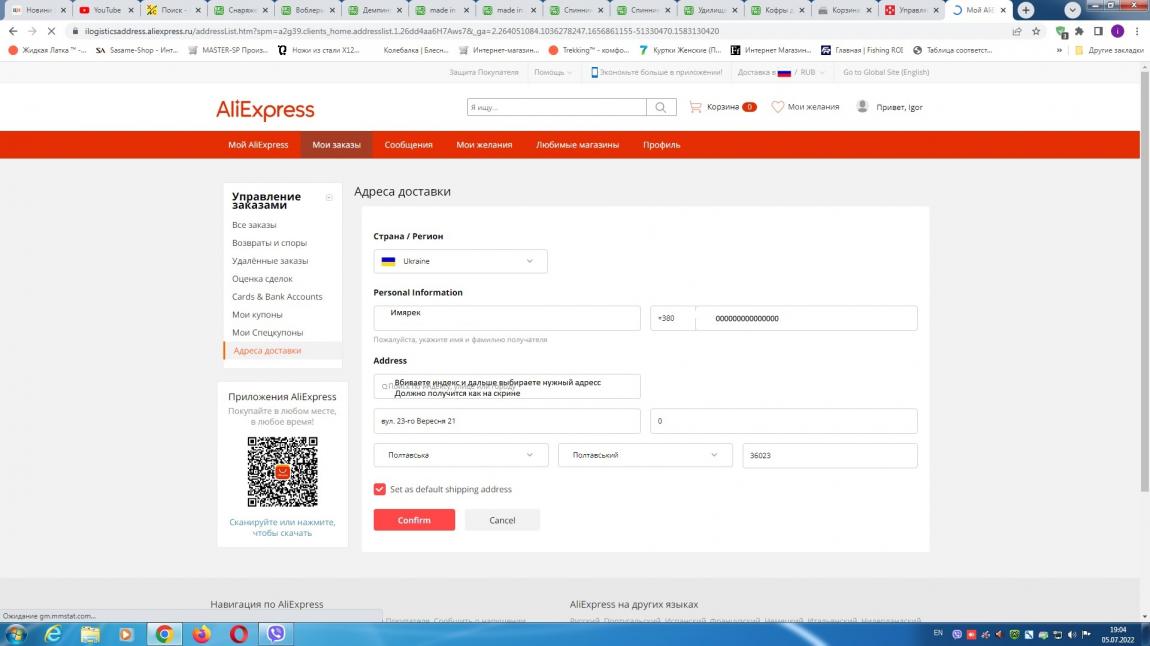Open Мои желания in red navigation bar
Screen dimensions: 1150x646
[484, 144]
